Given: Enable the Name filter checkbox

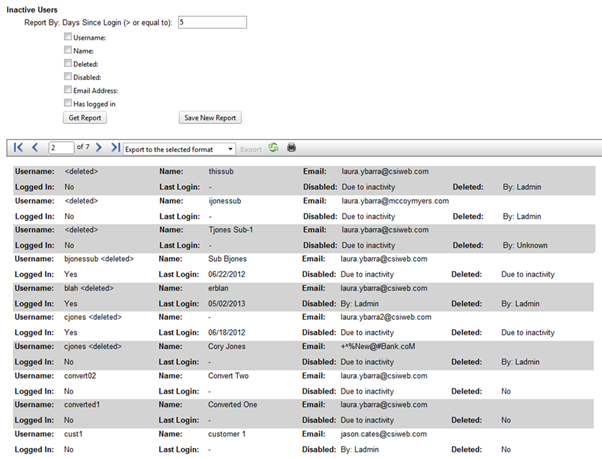Looking at the screenshot, I should (68, 50).
